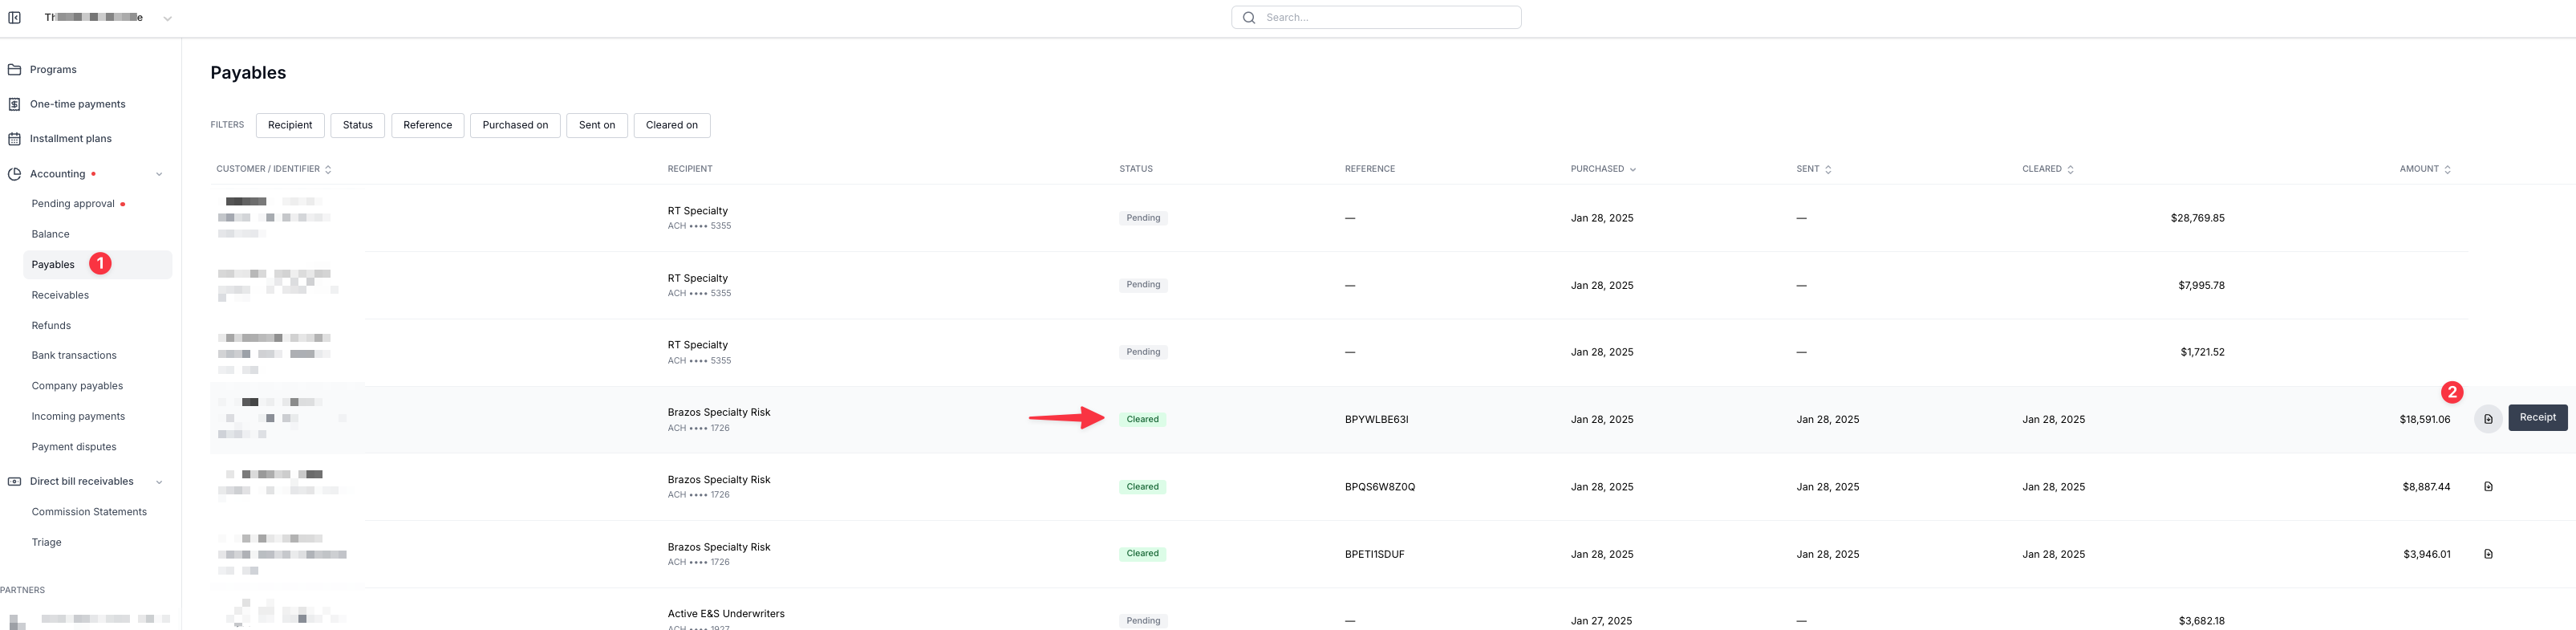Click Active E&S Underwriters recipient
This screenshot has height=630, width=2576.
click(x=726, y=614)
